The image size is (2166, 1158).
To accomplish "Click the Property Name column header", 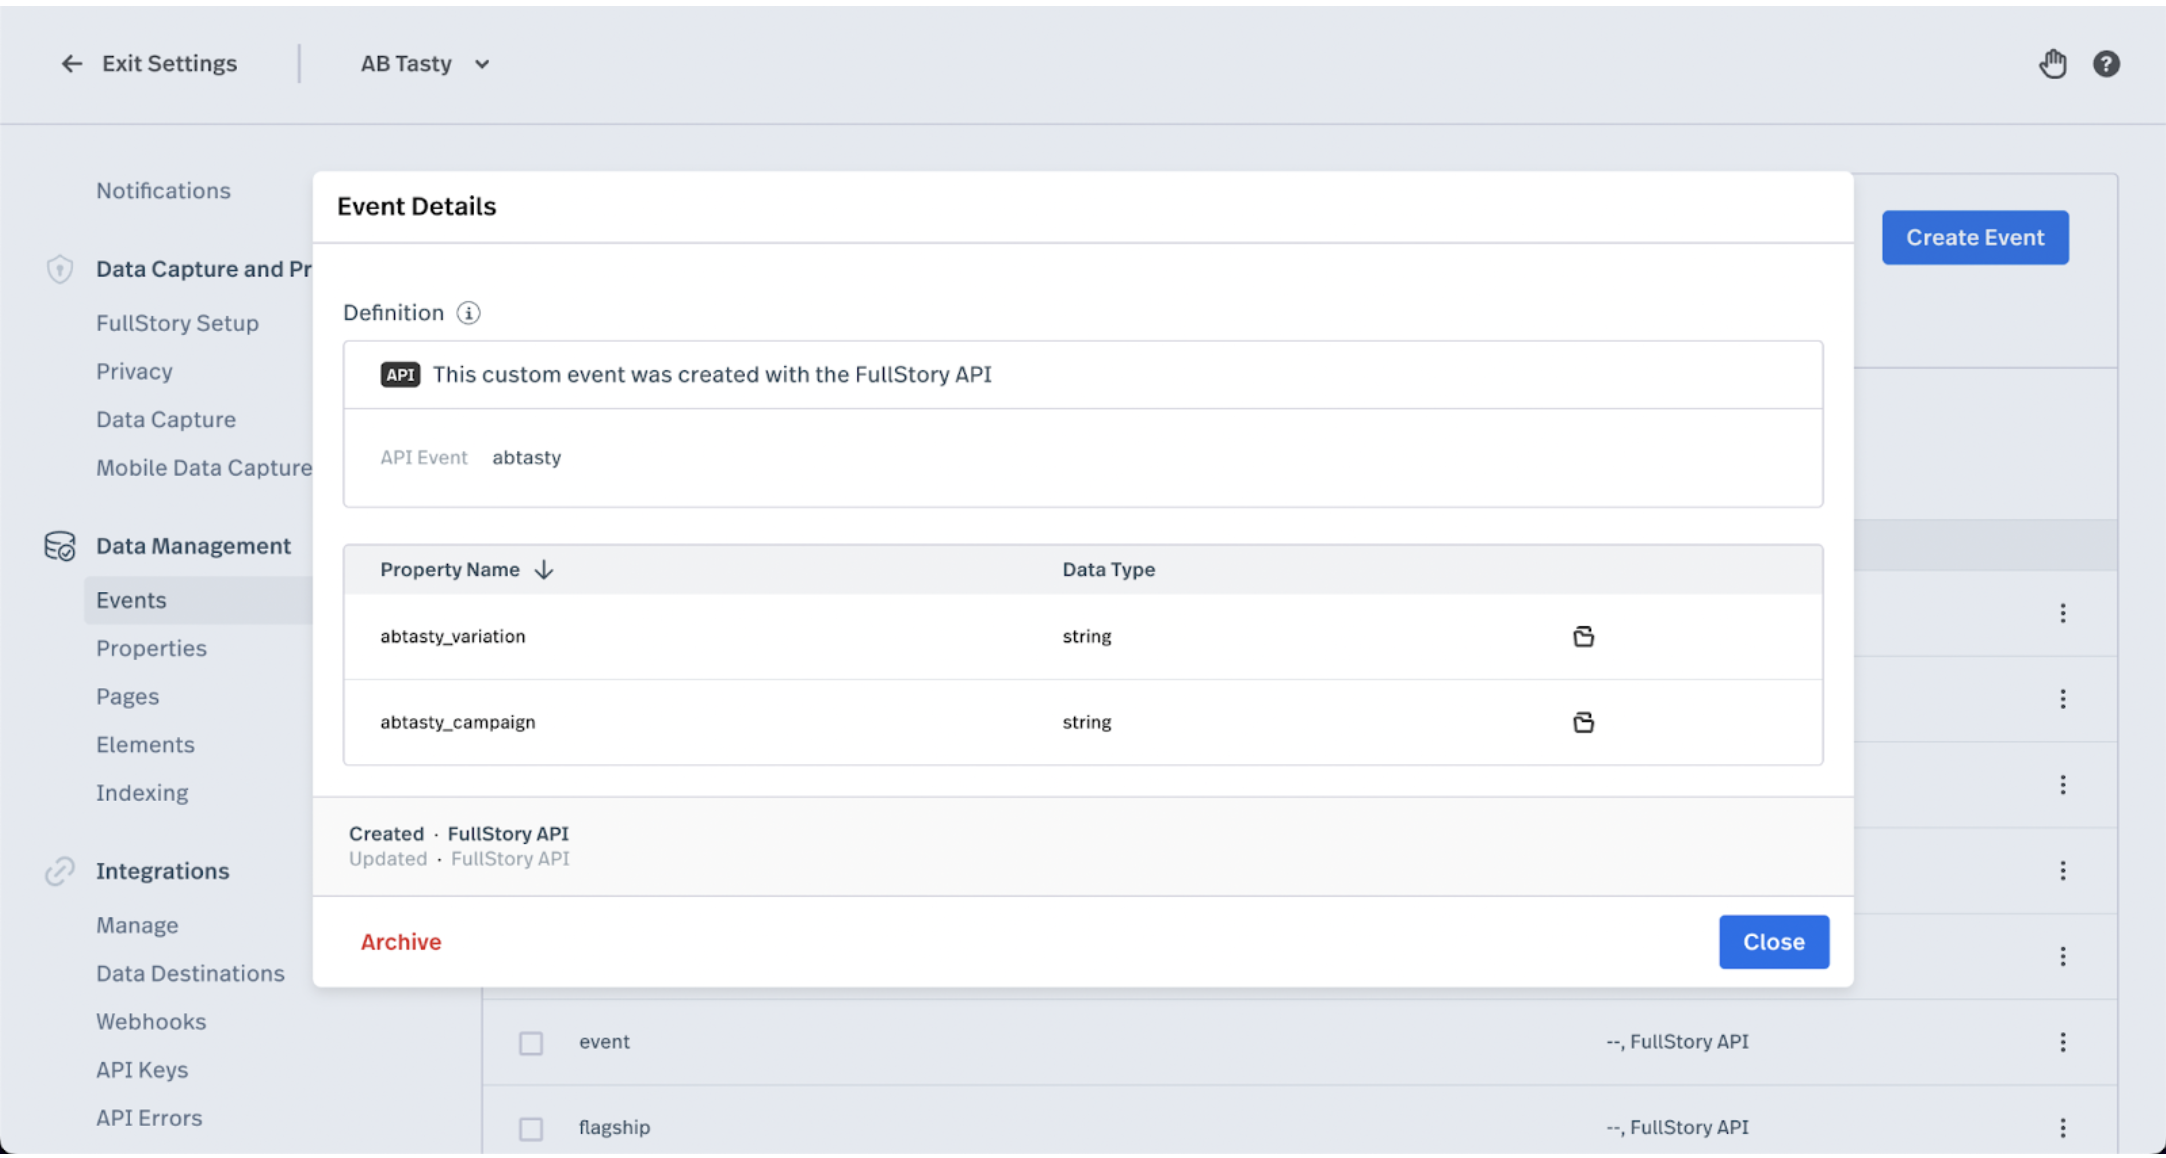I will 450,570.
